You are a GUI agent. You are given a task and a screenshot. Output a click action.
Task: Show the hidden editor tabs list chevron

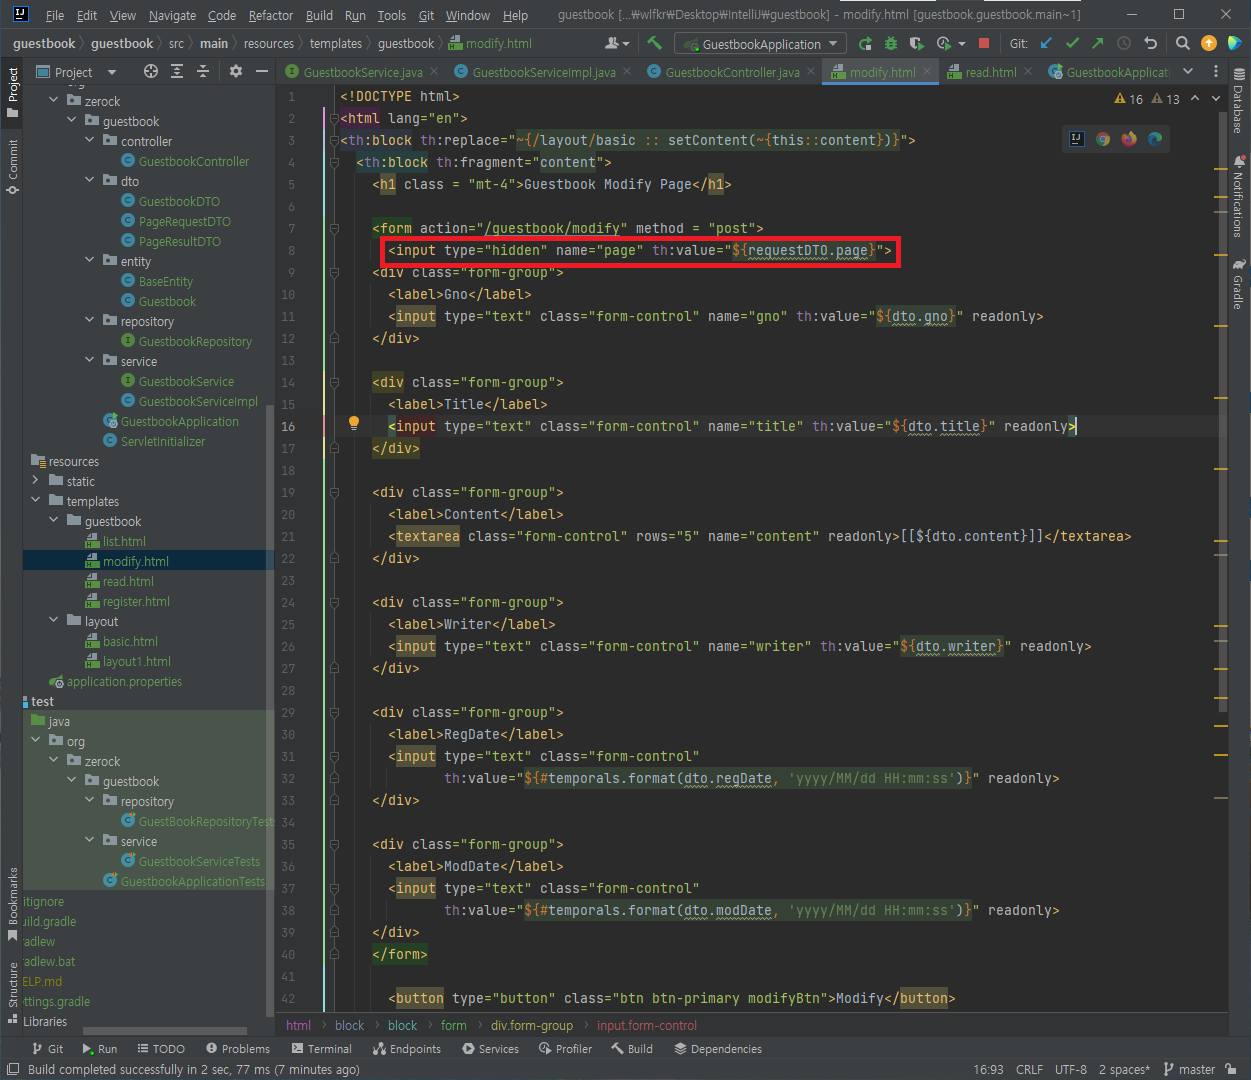click(x=1188, y=71)
